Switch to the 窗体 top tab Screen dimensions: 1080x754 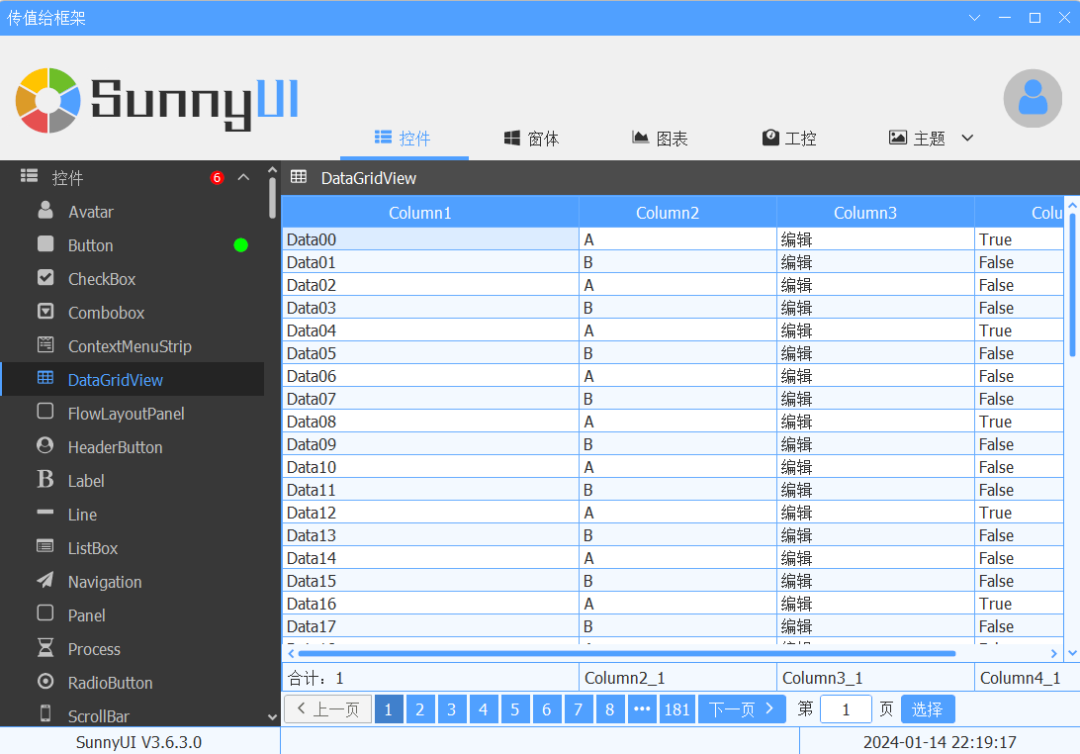coord(532,138)
